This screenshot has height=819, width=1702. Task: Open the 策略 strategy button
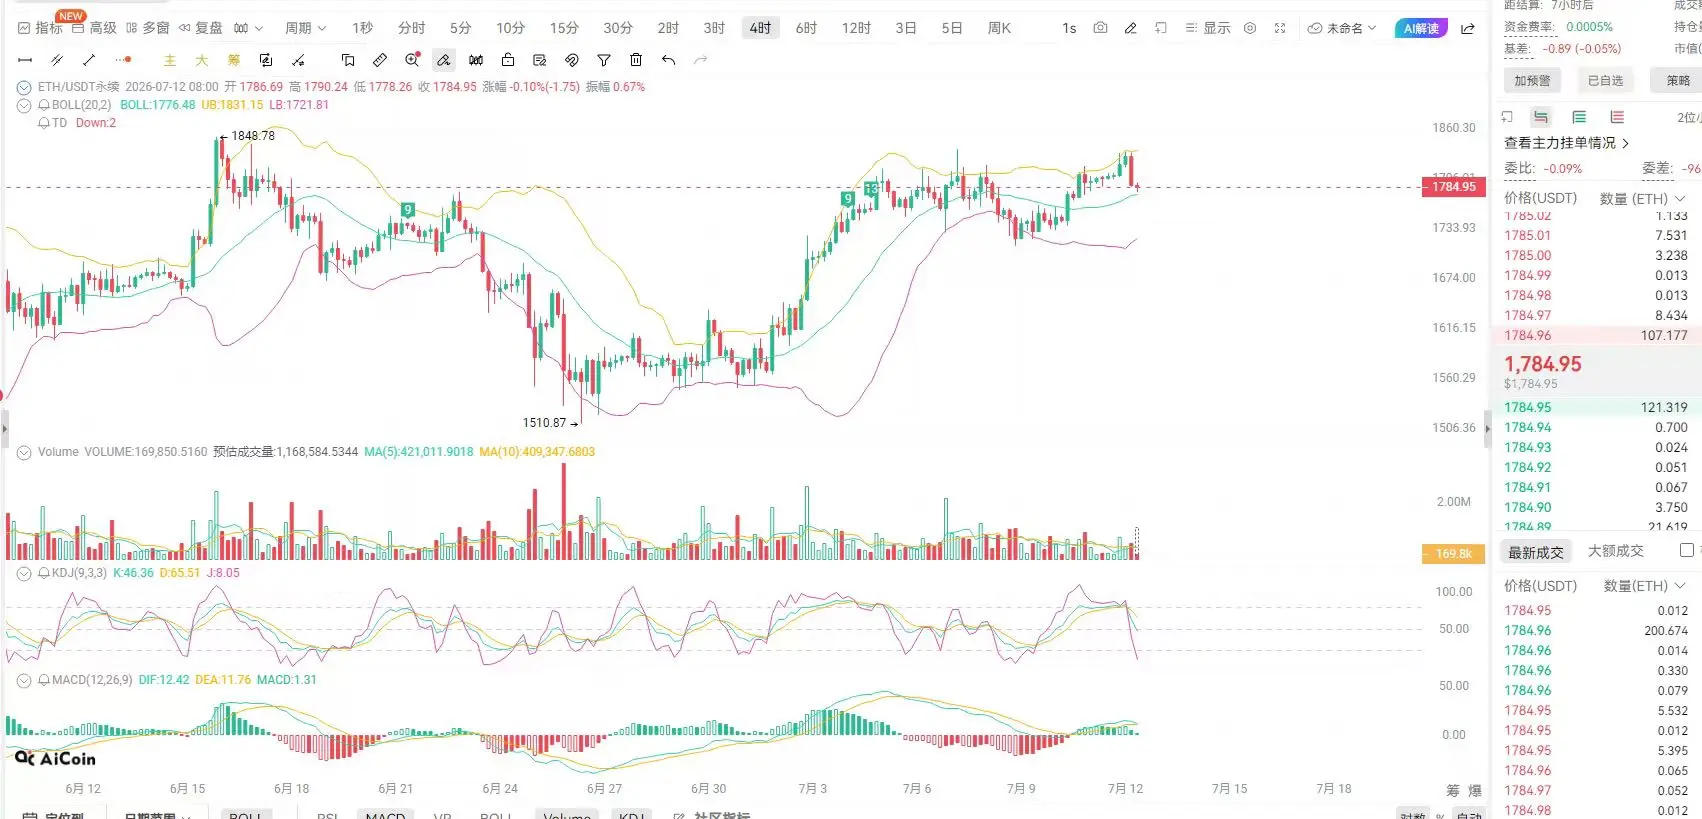[x=1678, y=81]
